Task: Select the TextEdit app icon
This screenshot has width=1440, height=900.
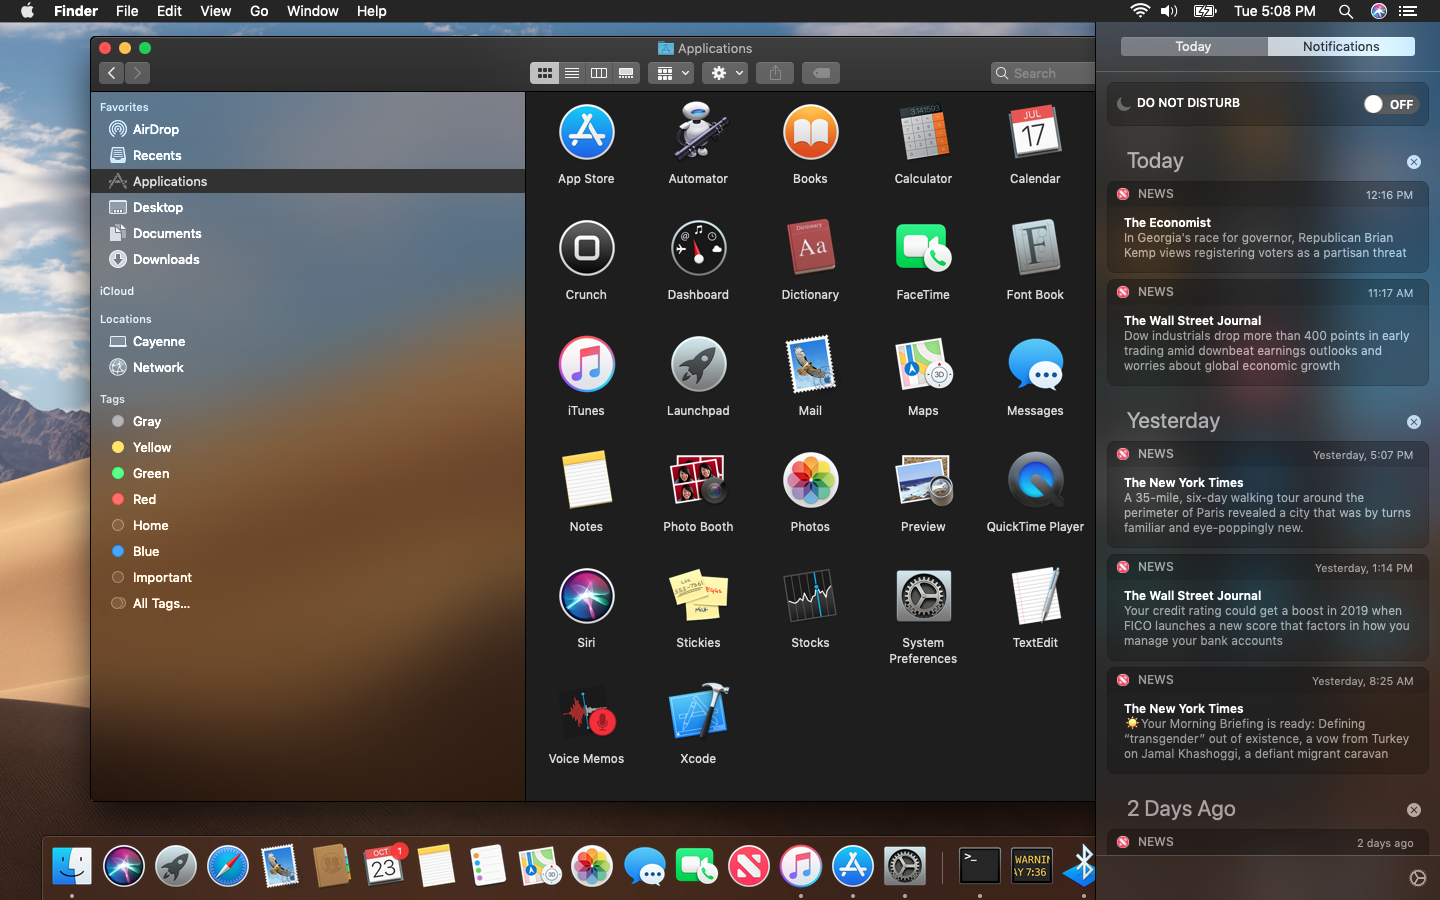Action: [x=1035, y=597]
